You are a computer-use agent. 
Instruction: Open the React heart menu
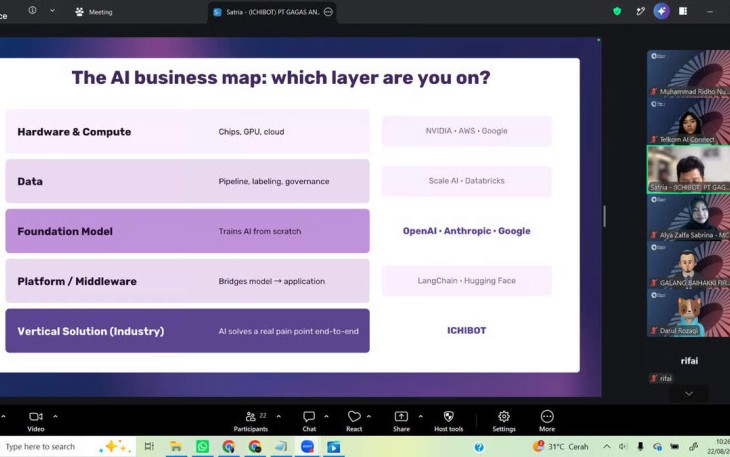coord(354,421)
